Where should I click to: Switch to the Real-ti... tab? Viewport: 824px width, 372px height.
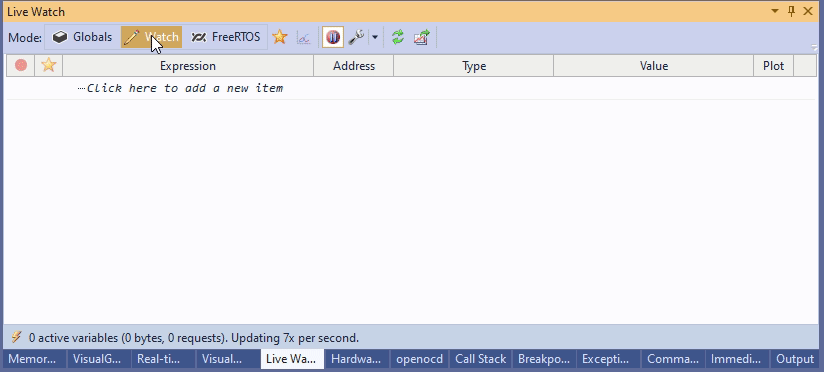coord(163,359)
